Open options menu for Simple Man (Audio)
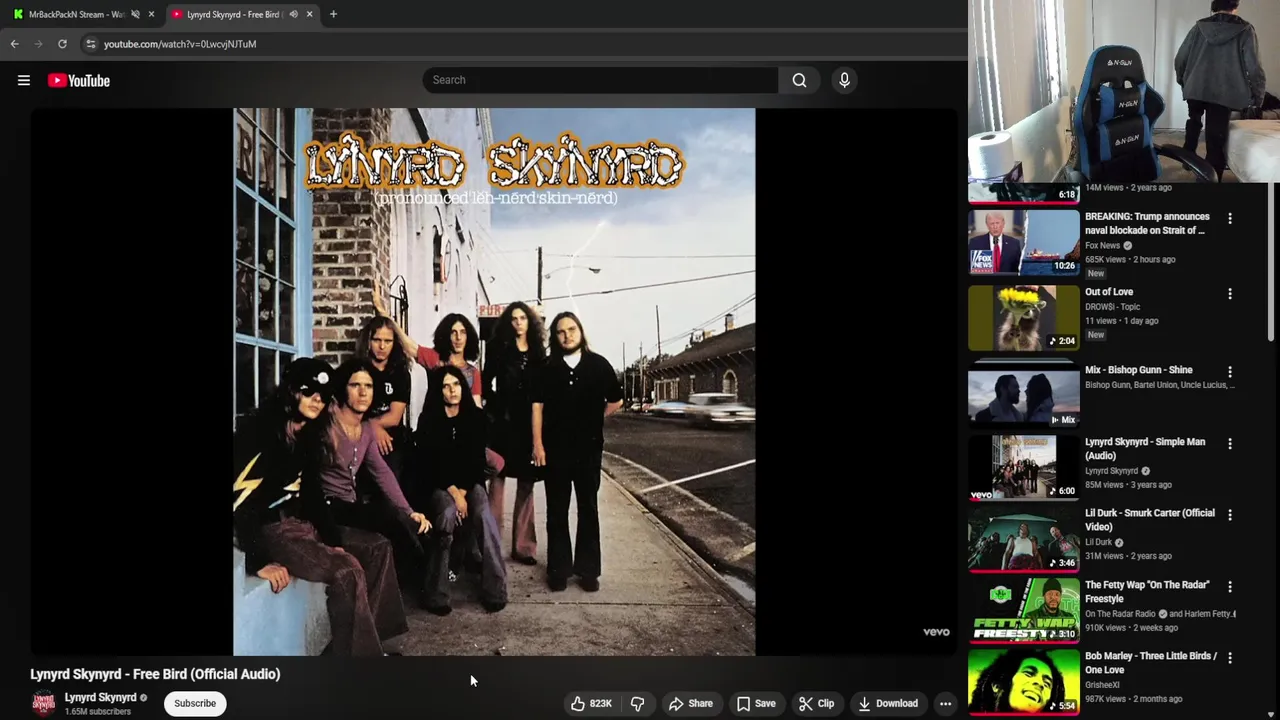Image resolution: width=1280 pixels, height=720 pixels. point(1230,444)
